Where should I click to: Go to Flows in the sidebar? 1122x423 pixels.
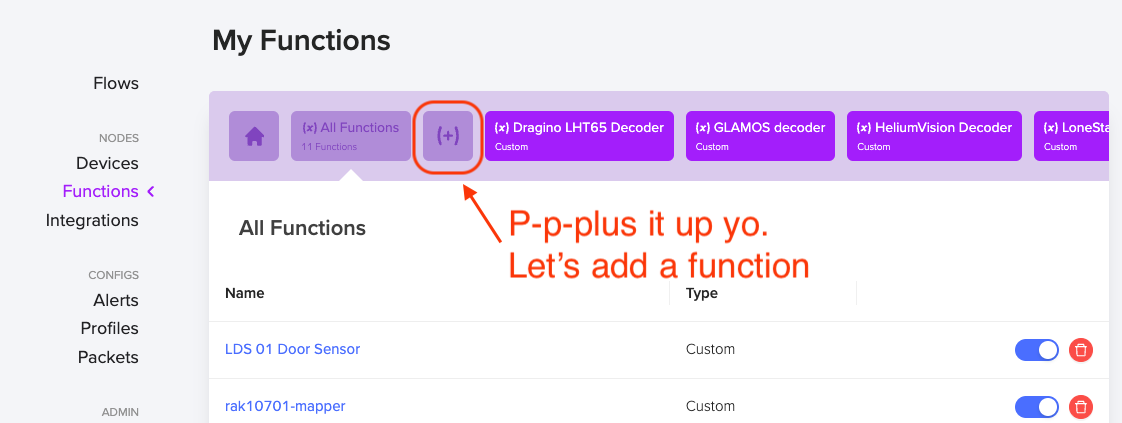pyautogui.click(x=116, y=83)
